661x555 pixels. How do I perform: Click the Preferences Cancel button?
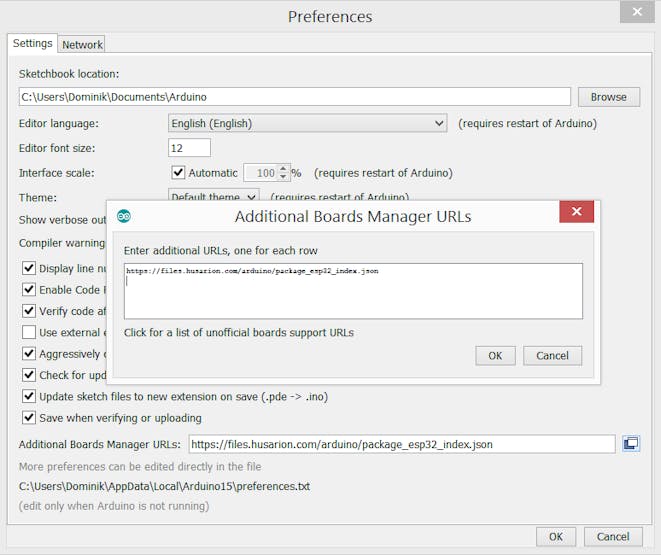click(x=613, y=536)
